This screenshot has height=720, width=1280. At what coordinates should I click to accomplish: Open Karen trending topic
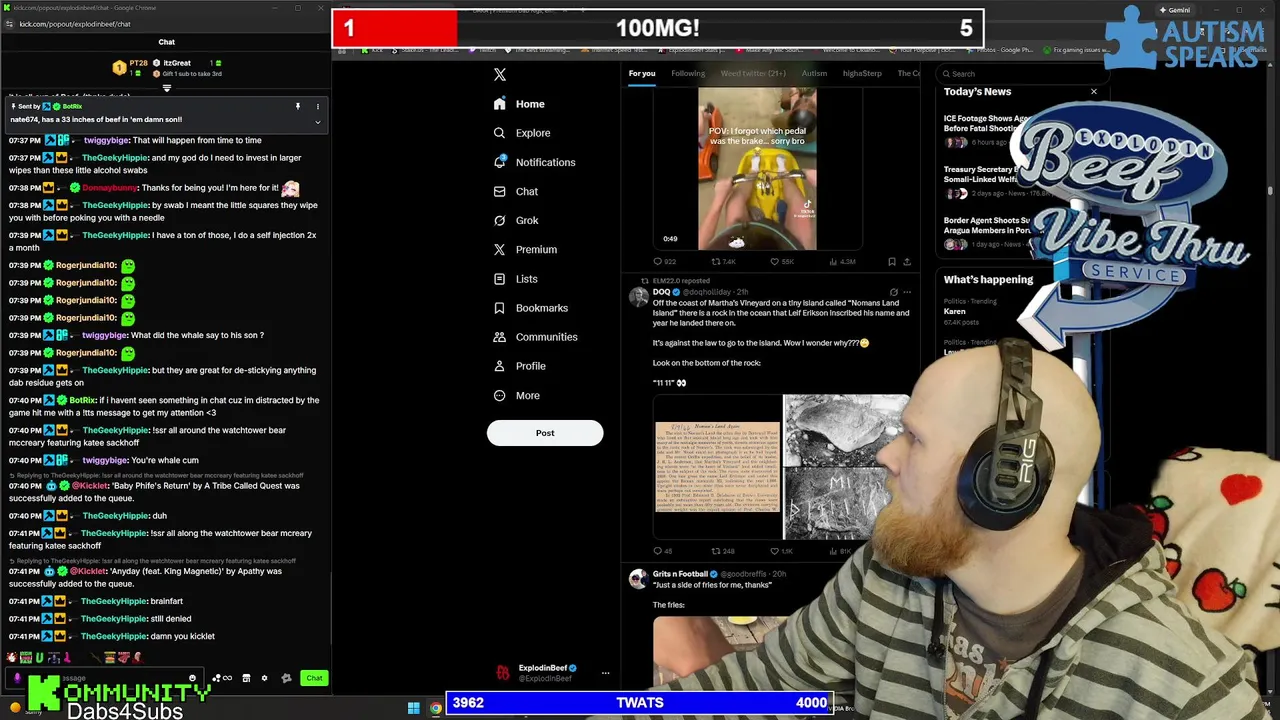(x=955, y=312)
